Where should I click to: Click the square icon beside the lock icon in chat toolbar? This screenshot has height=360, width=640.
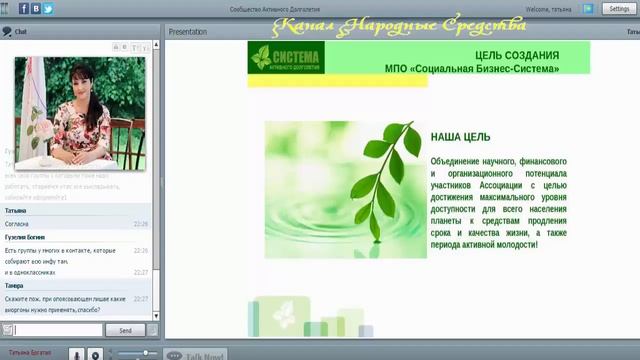click(x=125, y=47)
